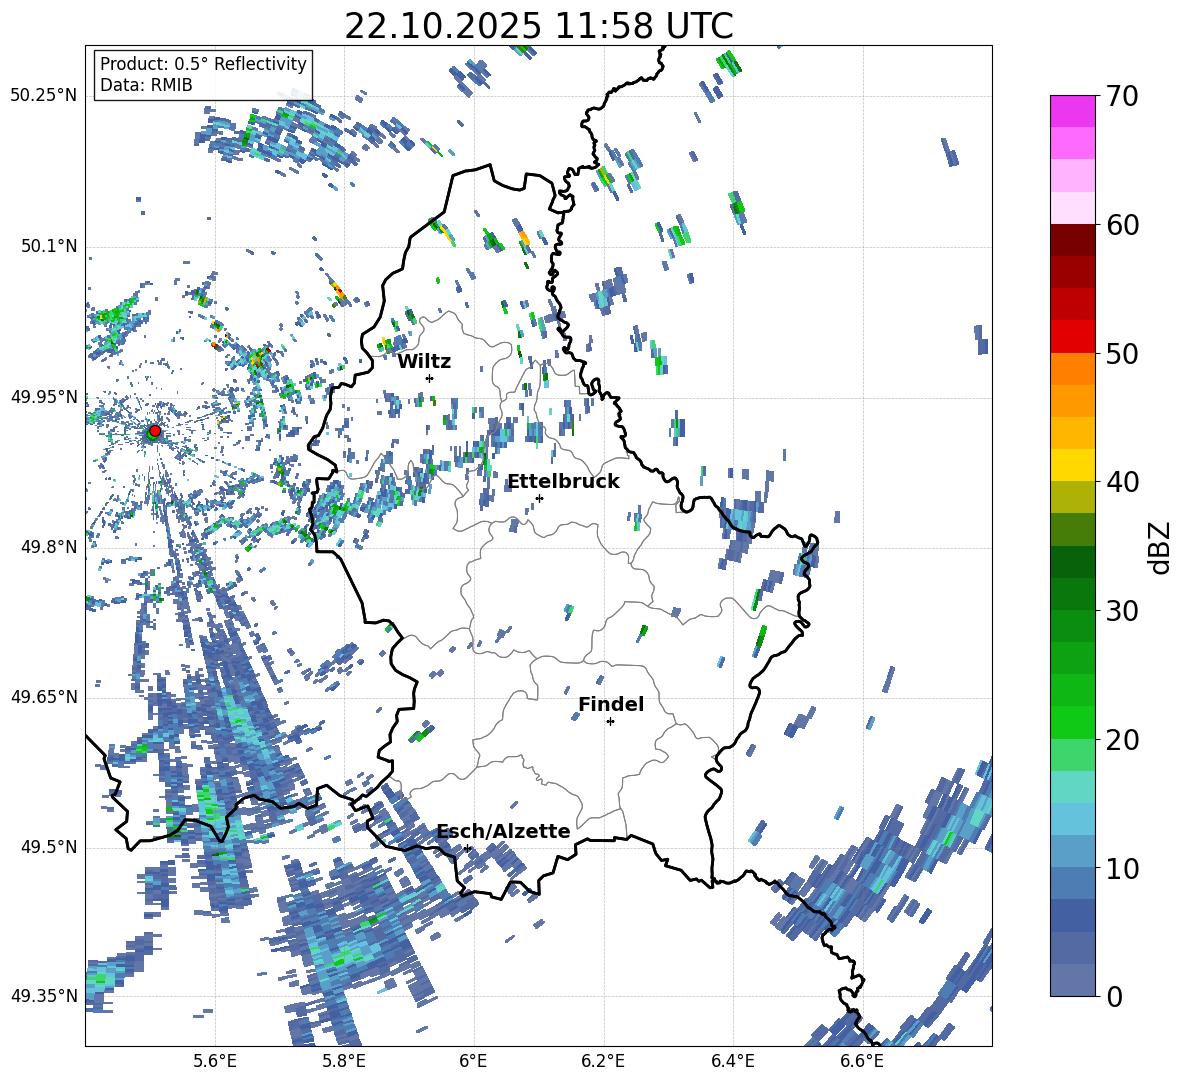Click the Ettelbruck station cross marker
This screenshot has height=1081, width=1184.
click(x=539, y=498)
